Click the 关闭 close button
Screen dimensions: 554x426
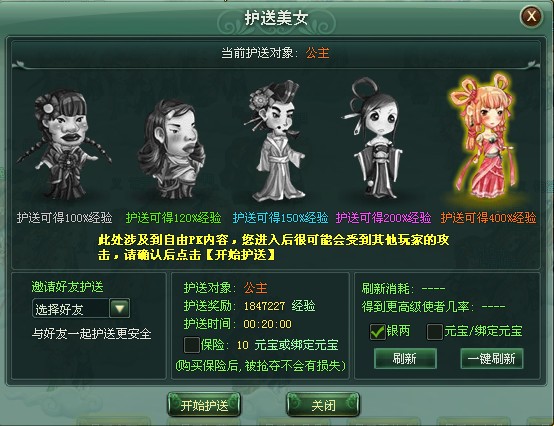click(323, 405)
